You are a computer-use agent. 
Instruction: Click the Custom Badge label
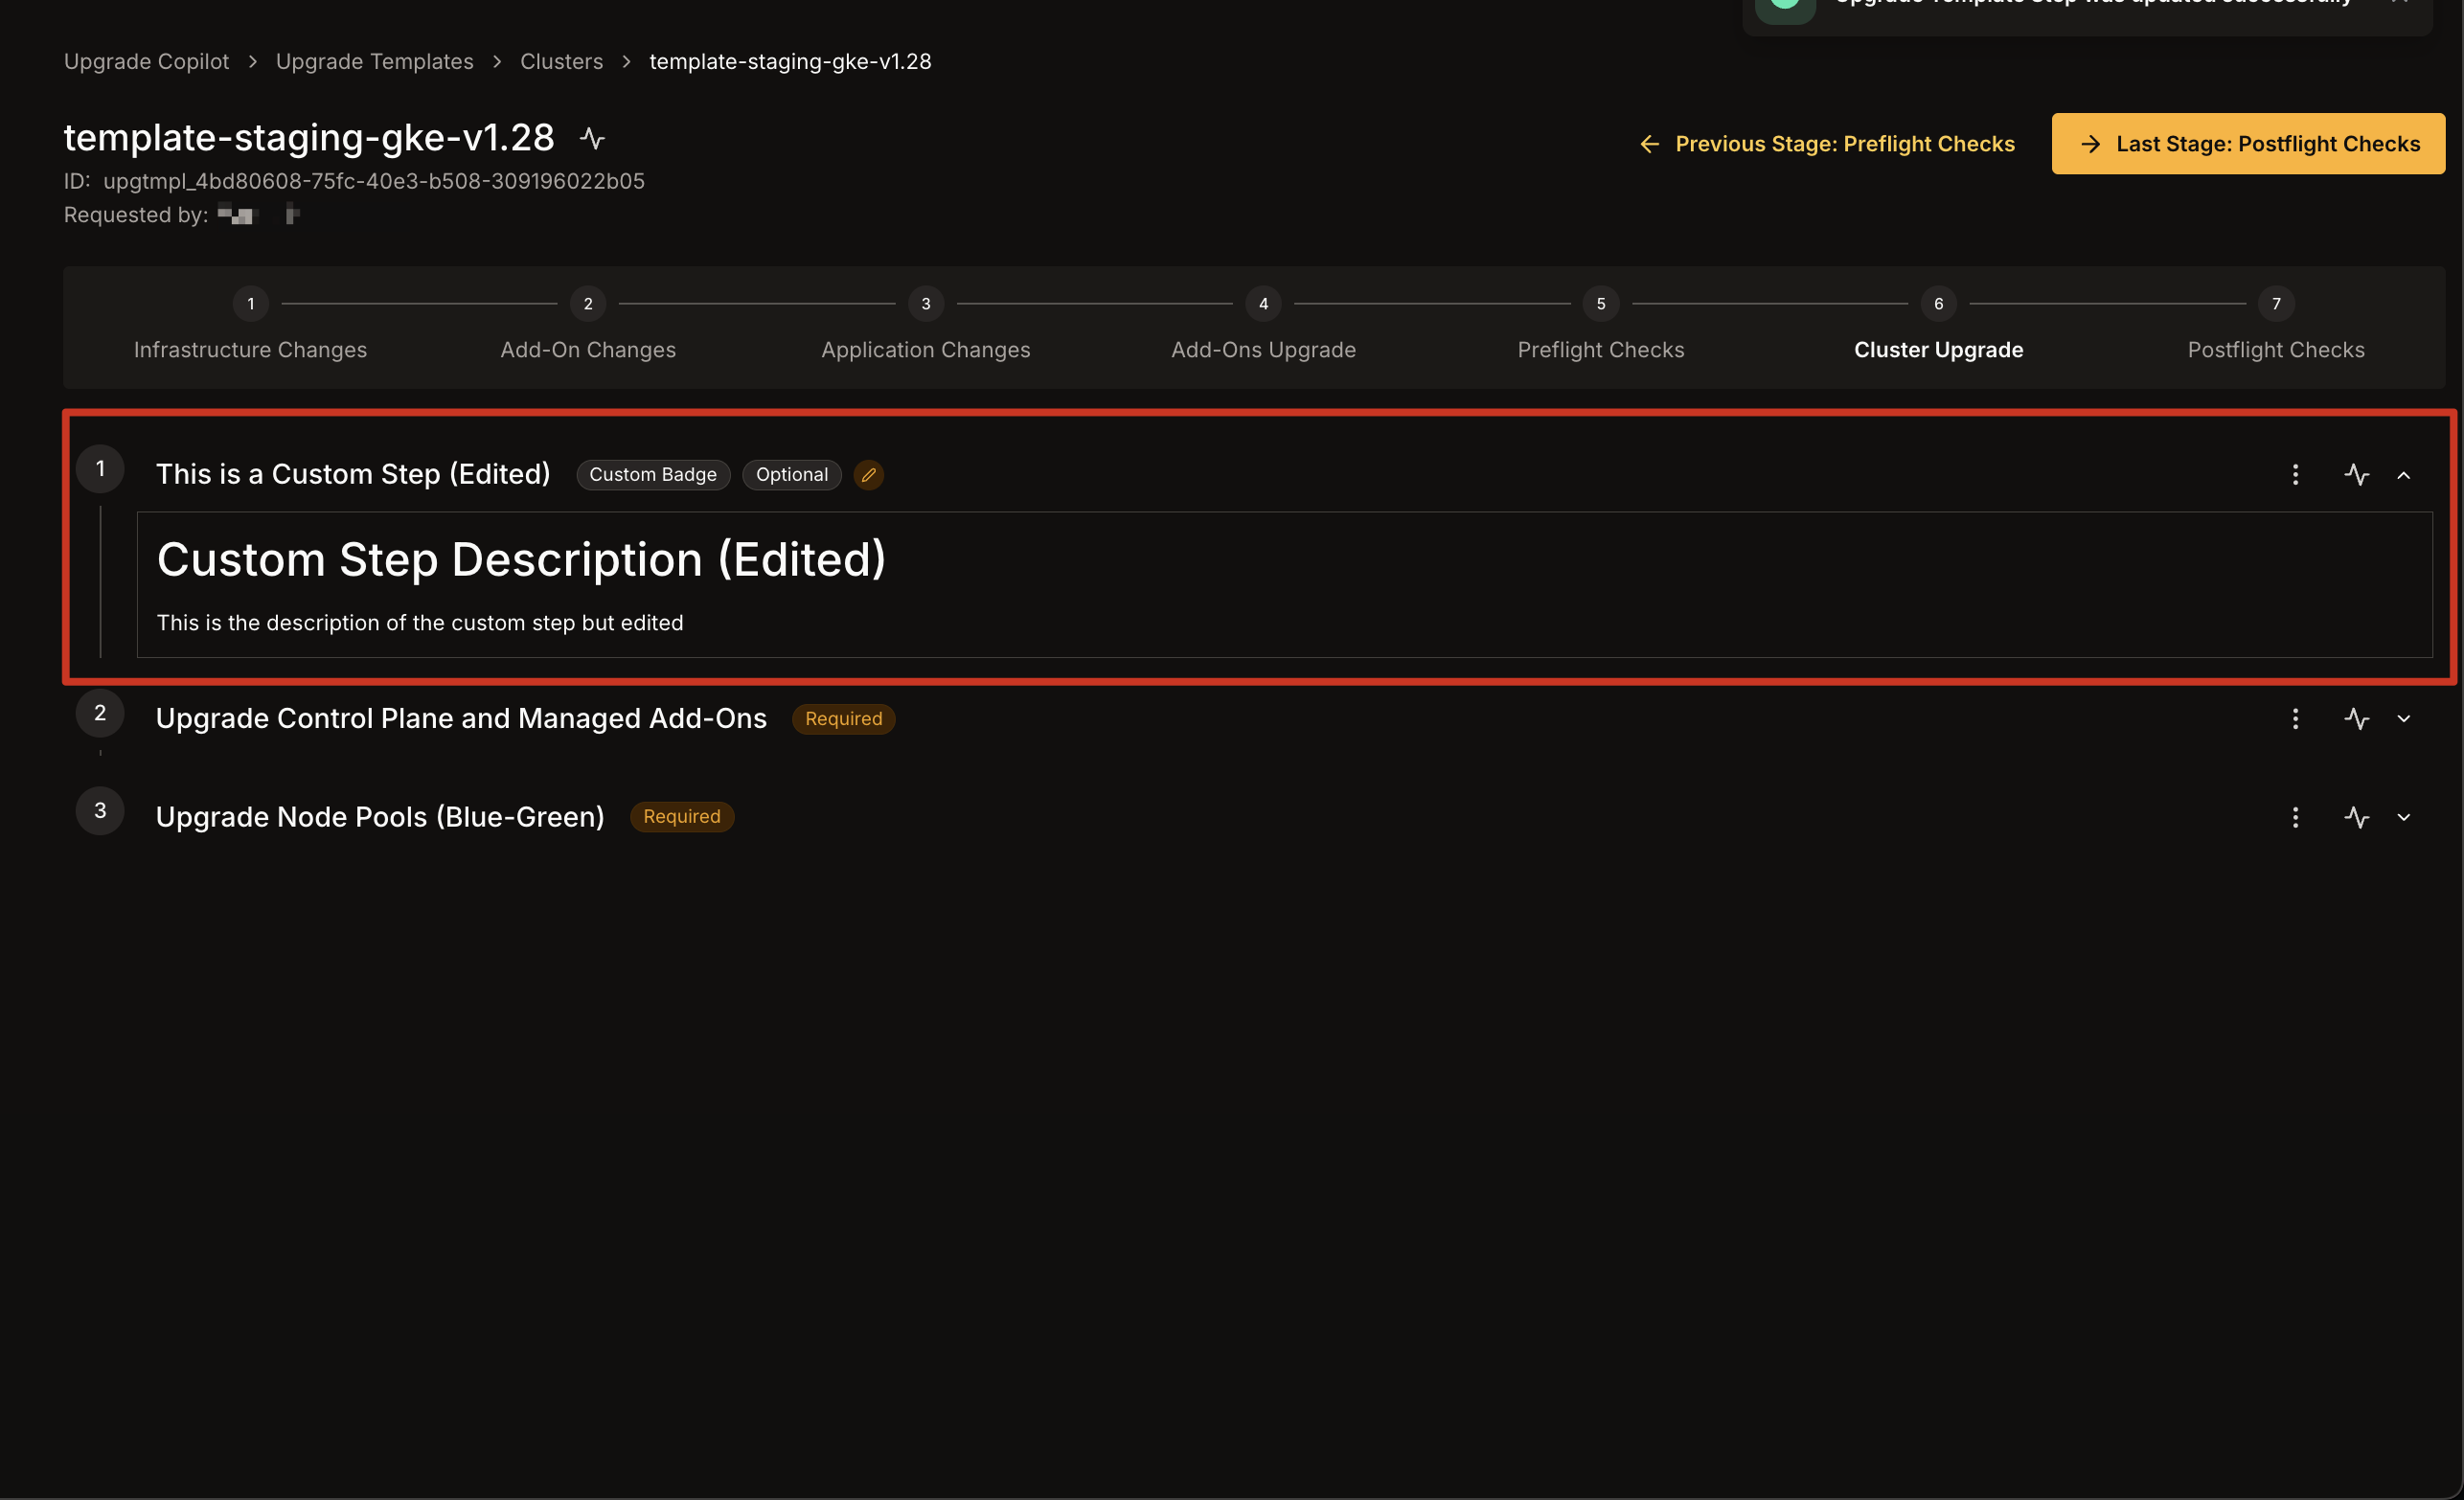pos(652,475)
